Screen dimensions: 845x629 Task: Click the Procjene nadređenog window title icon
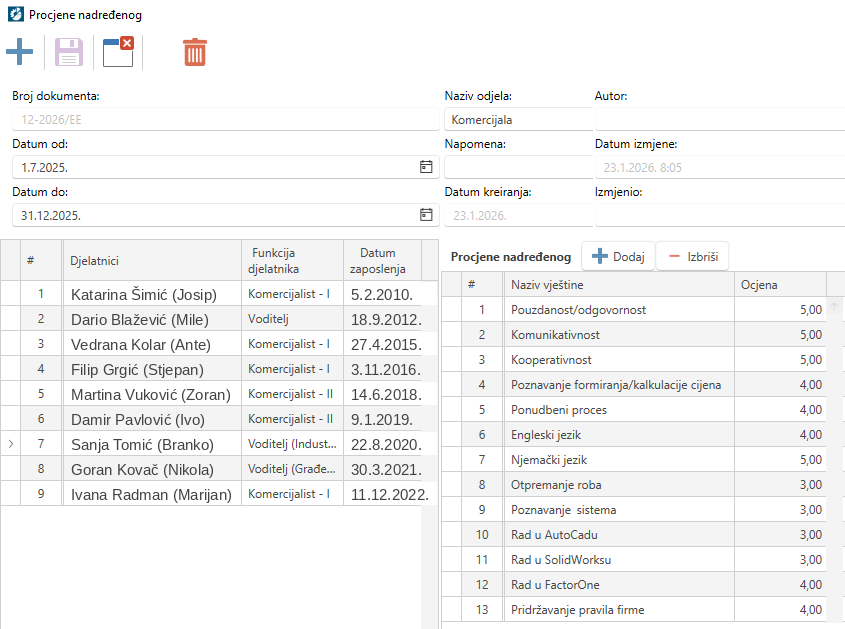click(16, 14)
